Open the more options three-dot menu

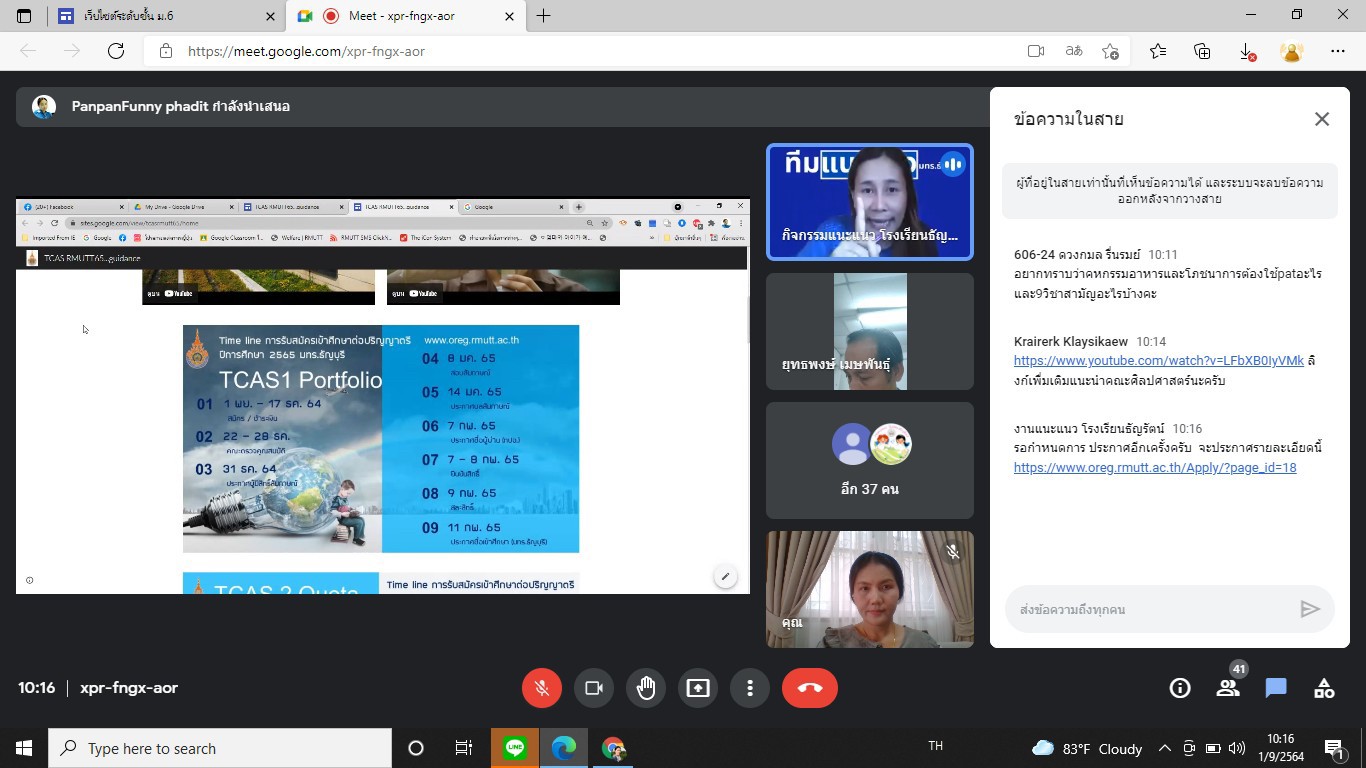point(750,688)
